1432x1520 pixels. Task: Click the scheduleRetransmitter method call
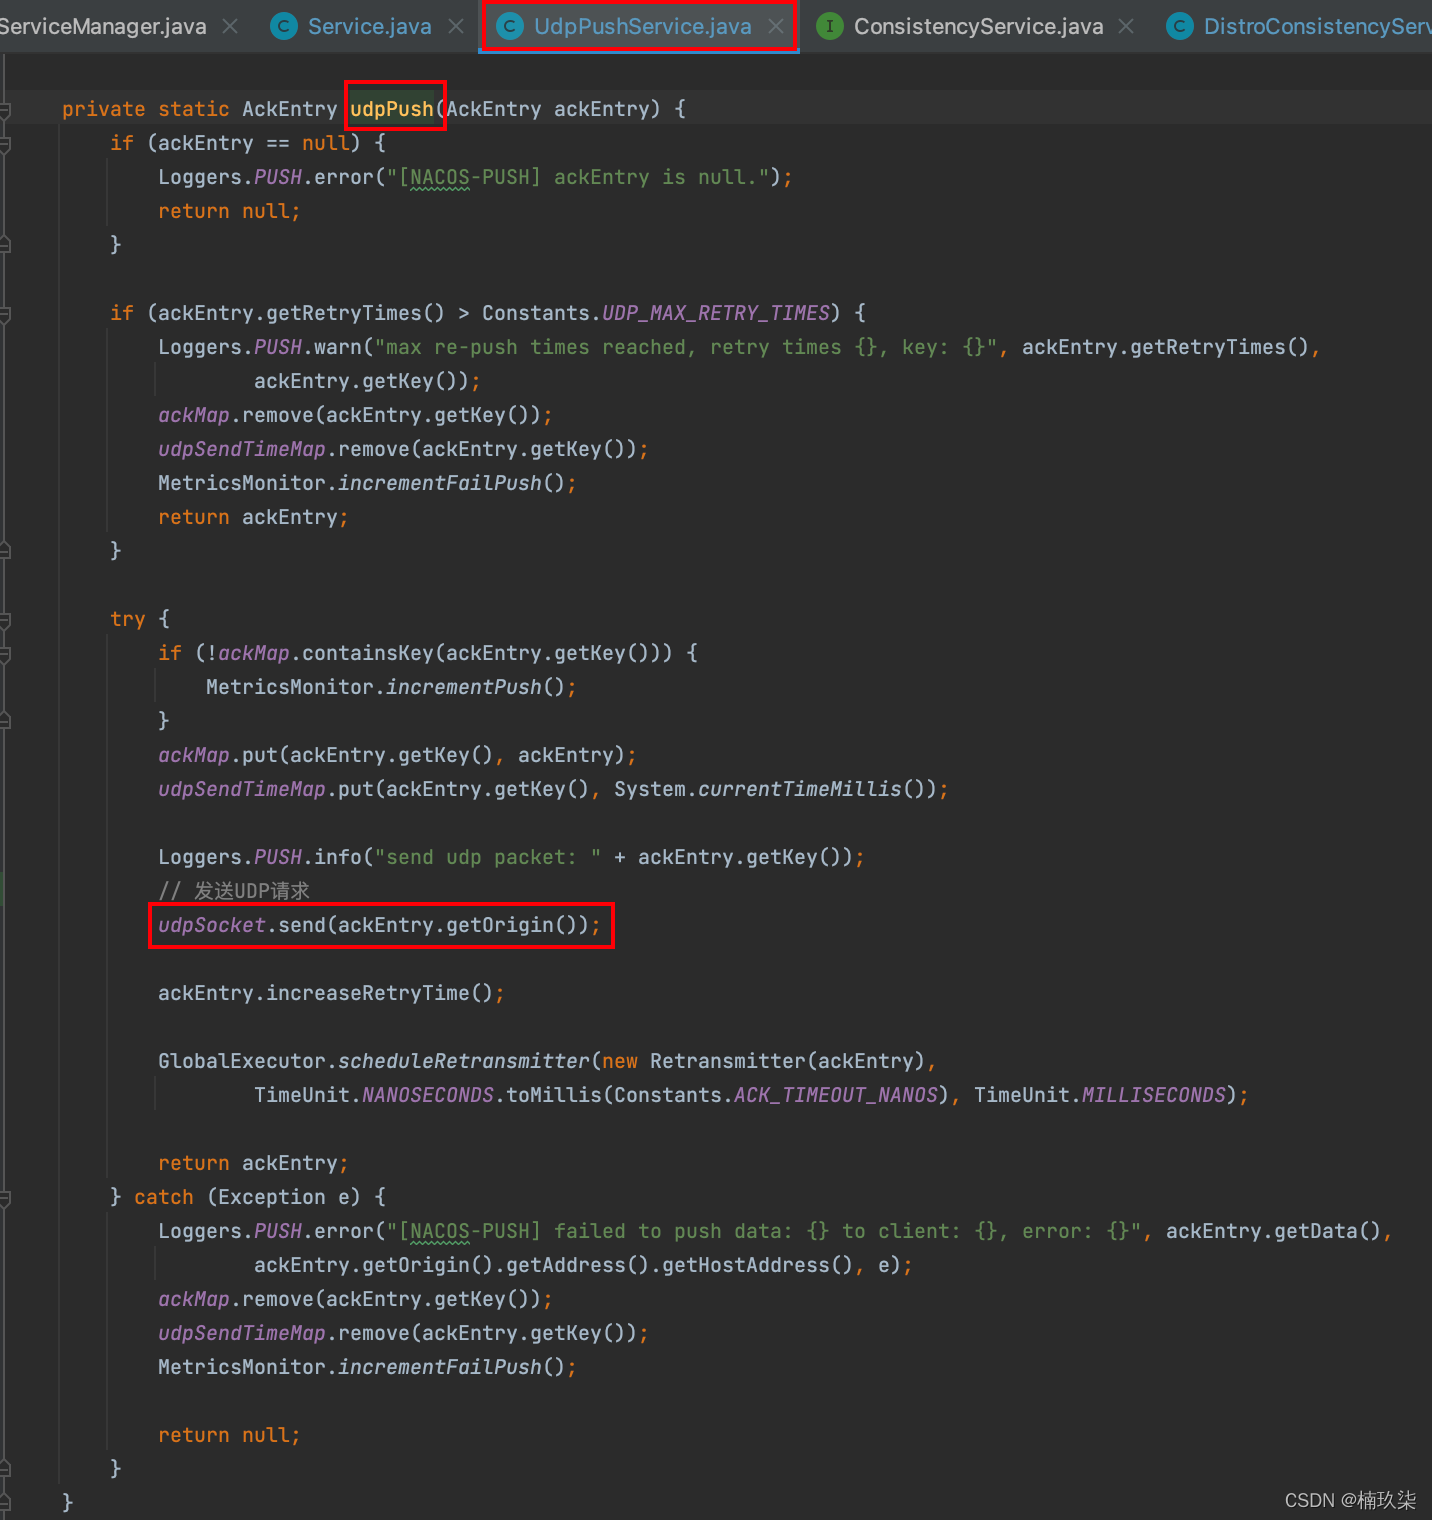click(464, 1061)
